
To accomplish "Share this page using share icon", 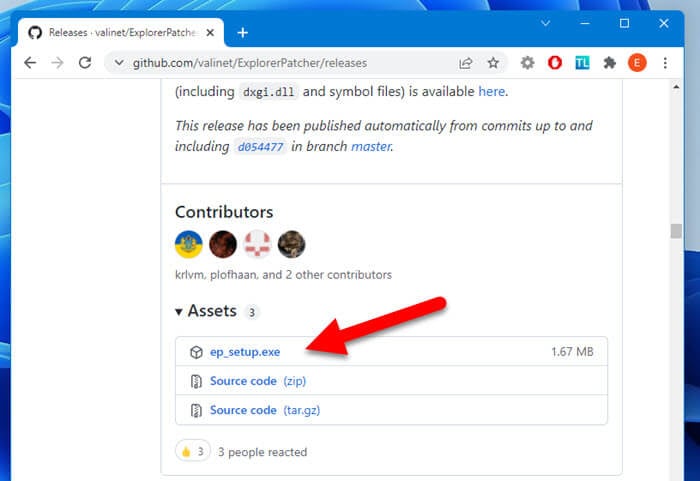I will pyautogui.click(x=465, y=63).
